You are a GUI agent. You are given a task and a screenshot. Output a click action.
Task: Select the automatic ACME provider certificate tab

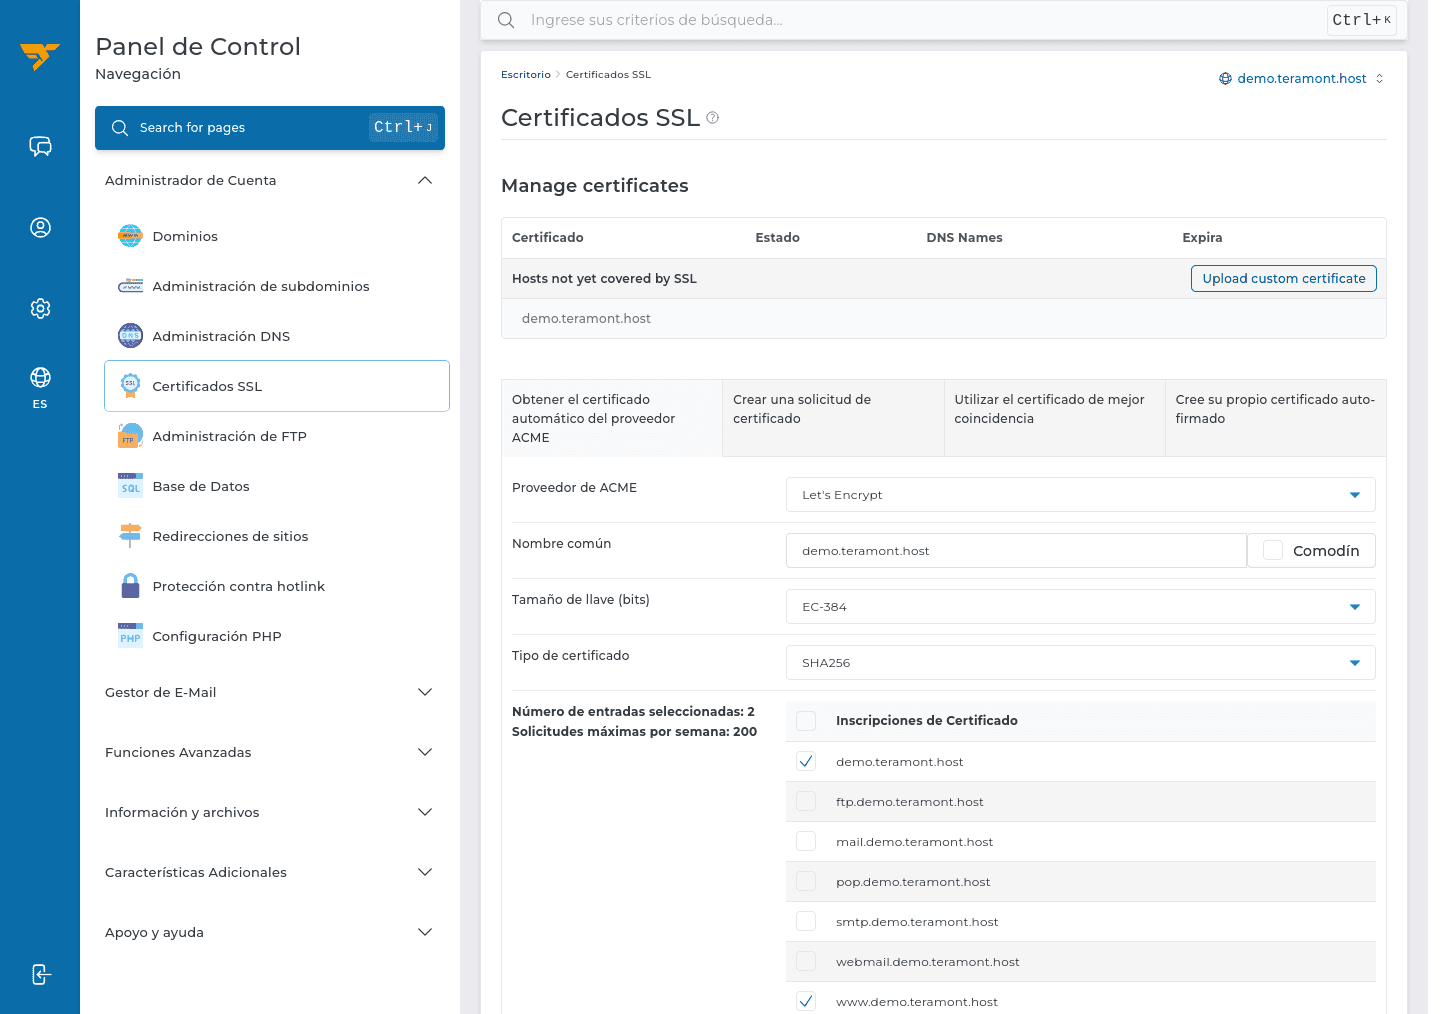[611, 418]
